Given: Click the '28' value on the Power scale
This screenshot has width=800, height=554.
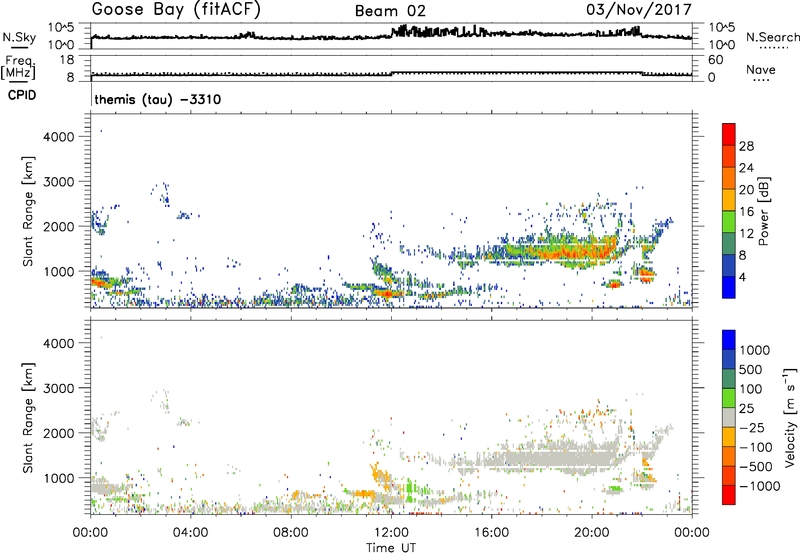Looking at the screenshot, I should 746,146.
